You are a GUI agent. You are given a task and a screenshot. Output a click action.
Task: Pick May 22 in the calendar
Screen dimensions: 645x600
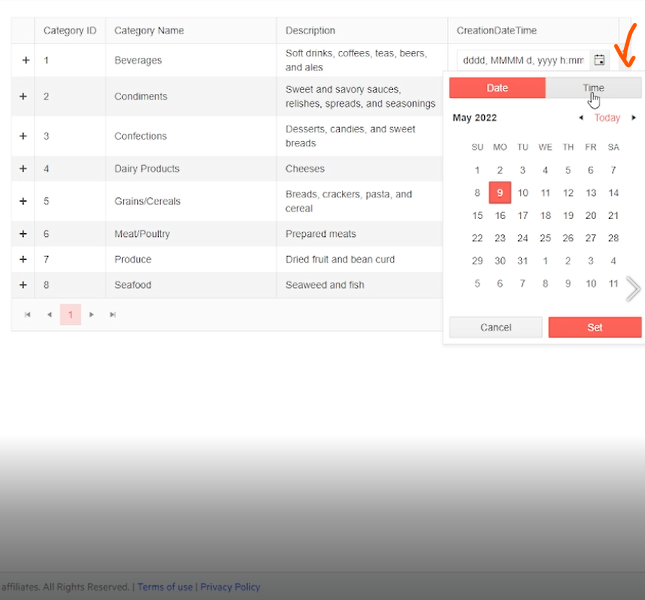(477, 238)
